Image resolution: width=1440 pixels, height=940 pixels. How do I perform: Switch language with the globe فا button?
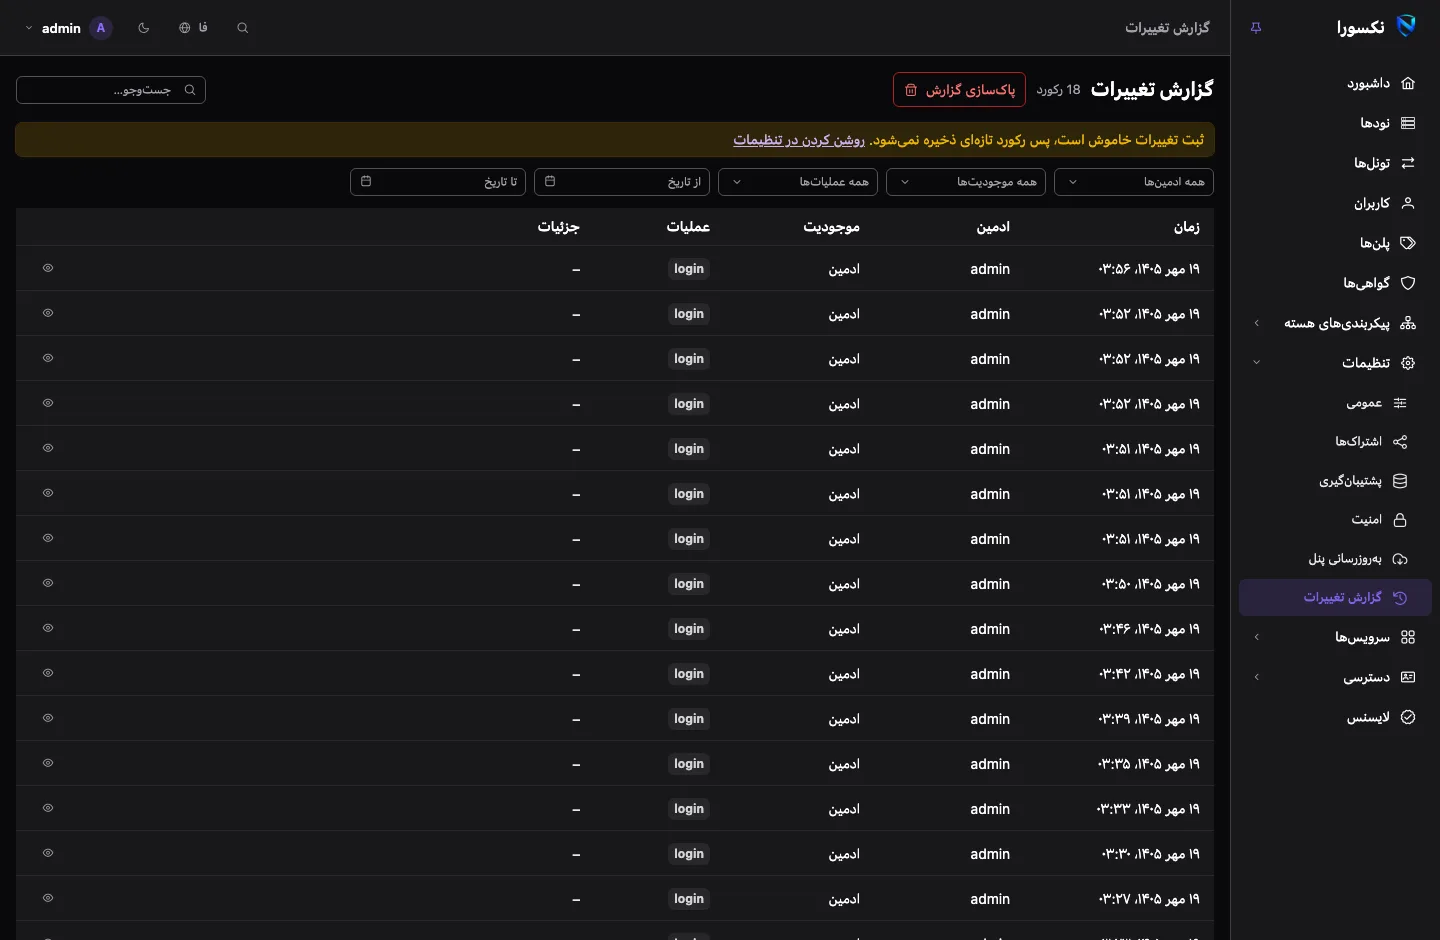click(x=194, y=28)
